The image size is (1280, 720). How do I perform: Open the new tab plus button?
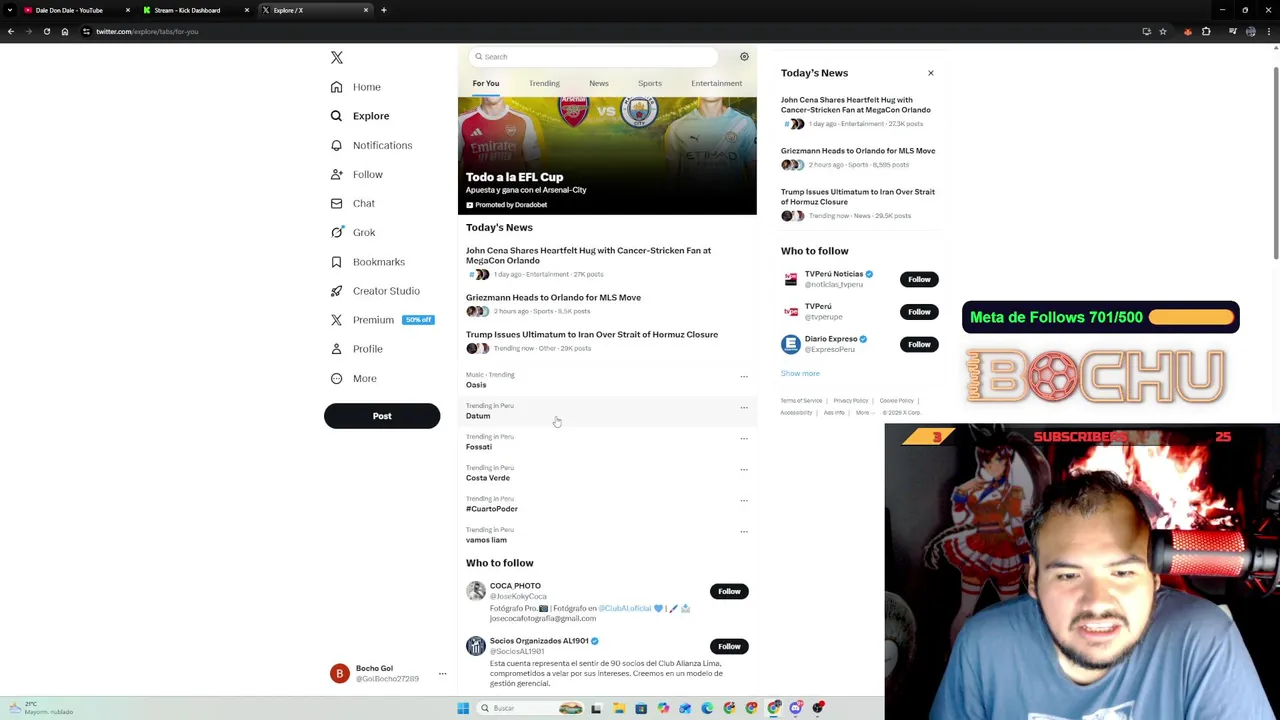383,10
